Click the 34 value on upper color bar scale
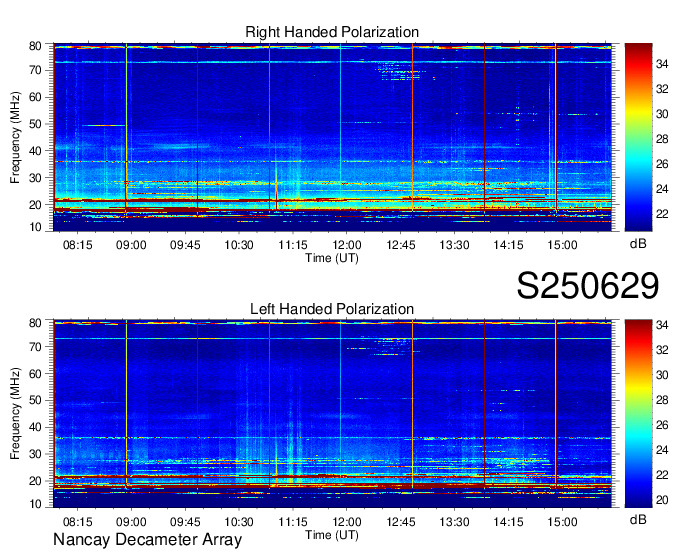 pos(662,64)
